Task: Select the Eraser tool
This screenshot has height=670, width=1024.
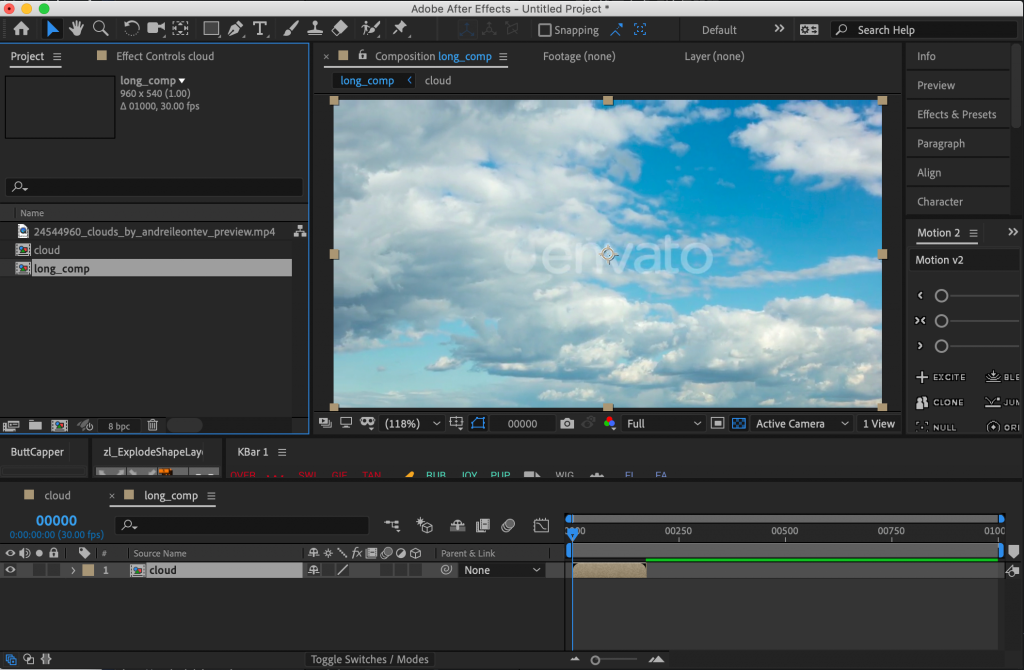Action: pyautogui.click(x=339, y=28)
